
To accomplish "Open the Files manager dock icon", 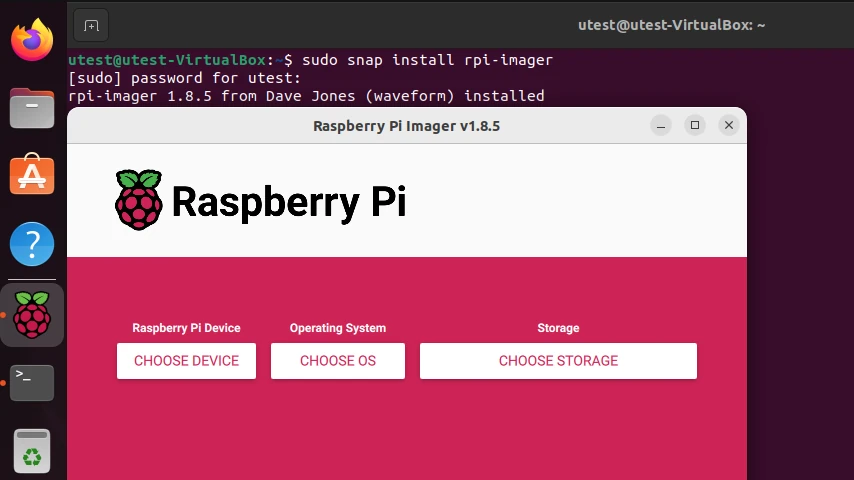I will (32, 108).
